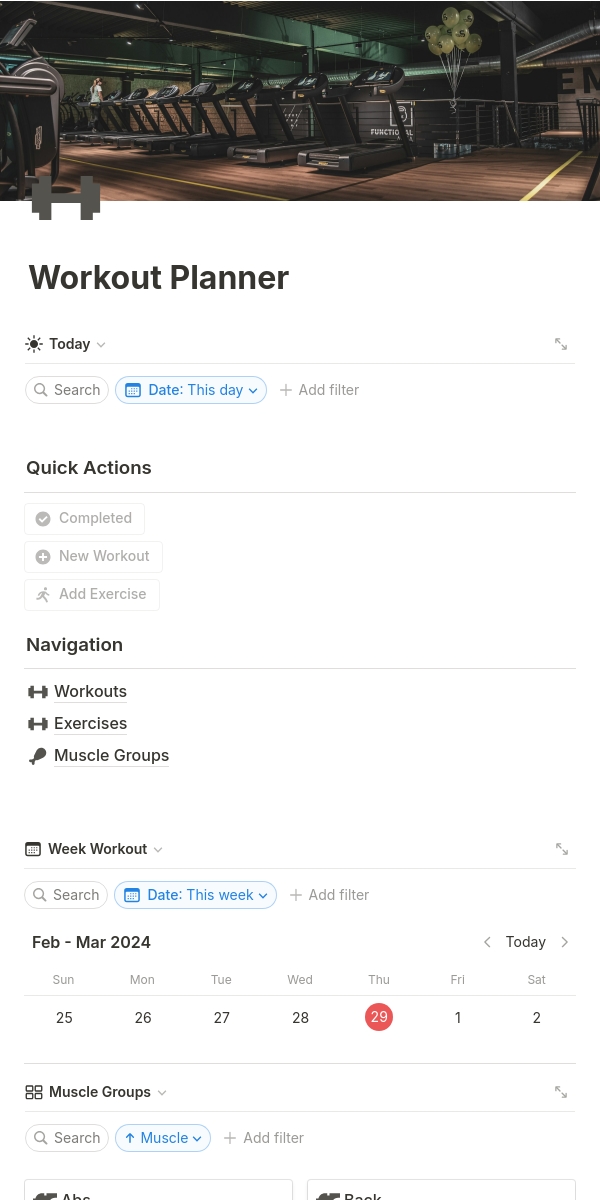The image size is (600, 1200).
Task: Go to previous week in calendar
Action: [487, 942]
